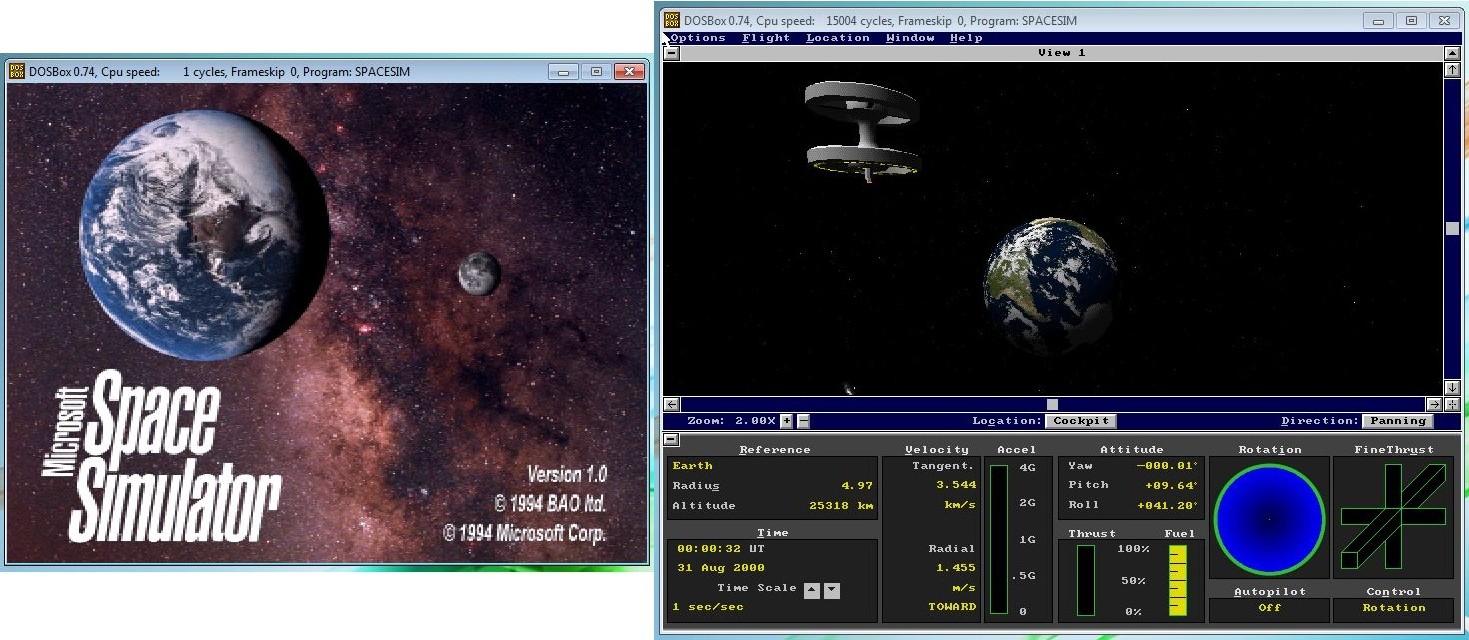Viewport: 1469px width, 640px height.
Task: Click the Radius value 4.97
Action: 859,486
